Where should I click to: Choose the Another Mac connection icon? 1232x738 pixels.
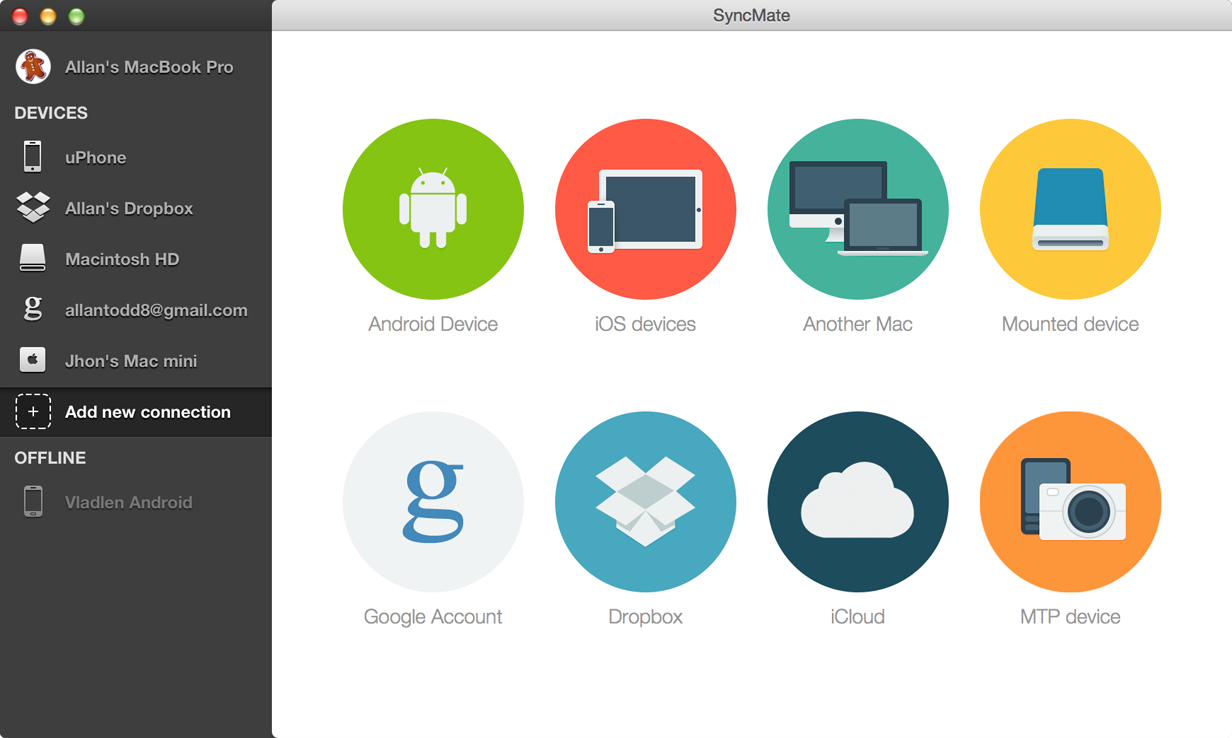tap(857, 209)
